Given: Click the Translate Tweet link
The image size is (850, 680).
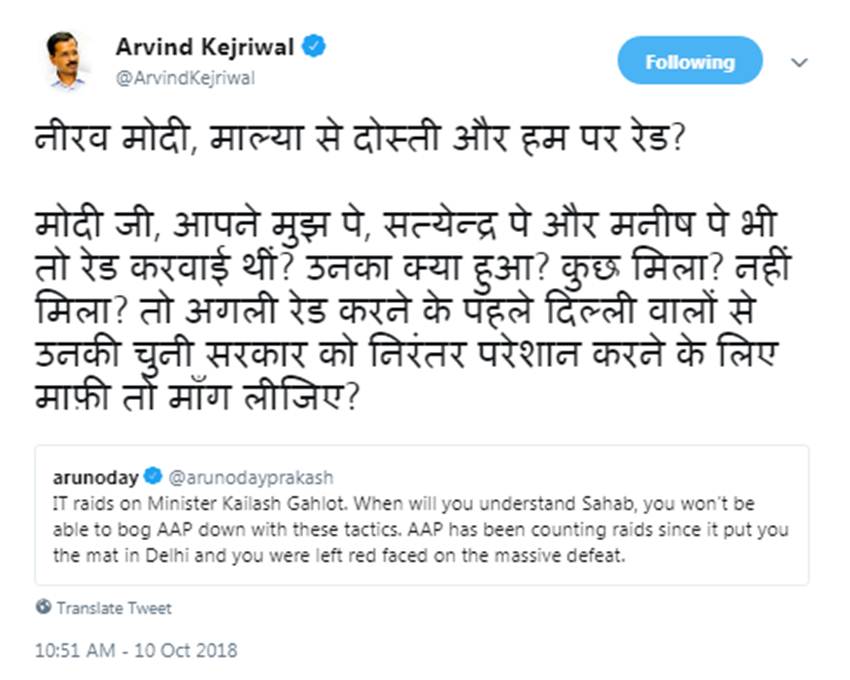Looking at the screenshot, I should [114, 608].
